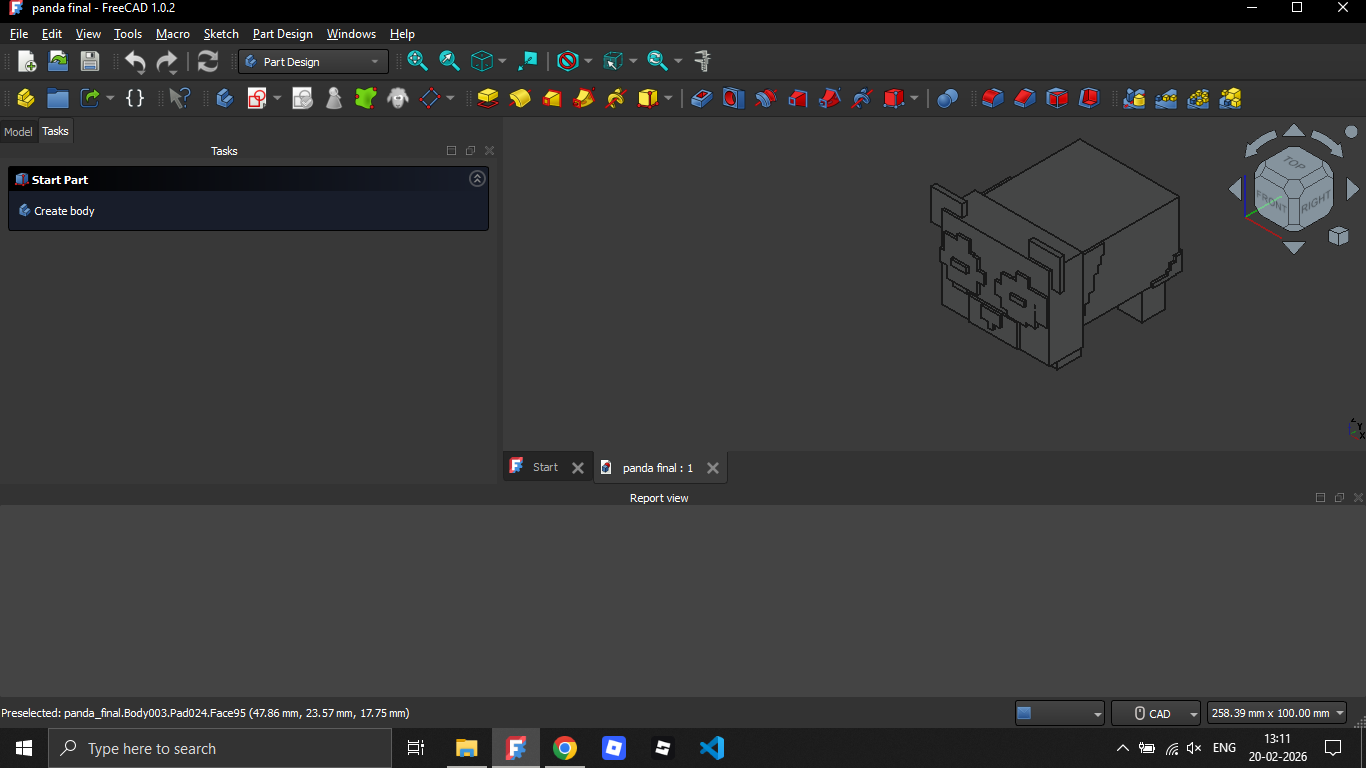The height and width of the screenshot is (768, 1366).
Task: Select the Subtractive Loft tool
Action: 798,98
